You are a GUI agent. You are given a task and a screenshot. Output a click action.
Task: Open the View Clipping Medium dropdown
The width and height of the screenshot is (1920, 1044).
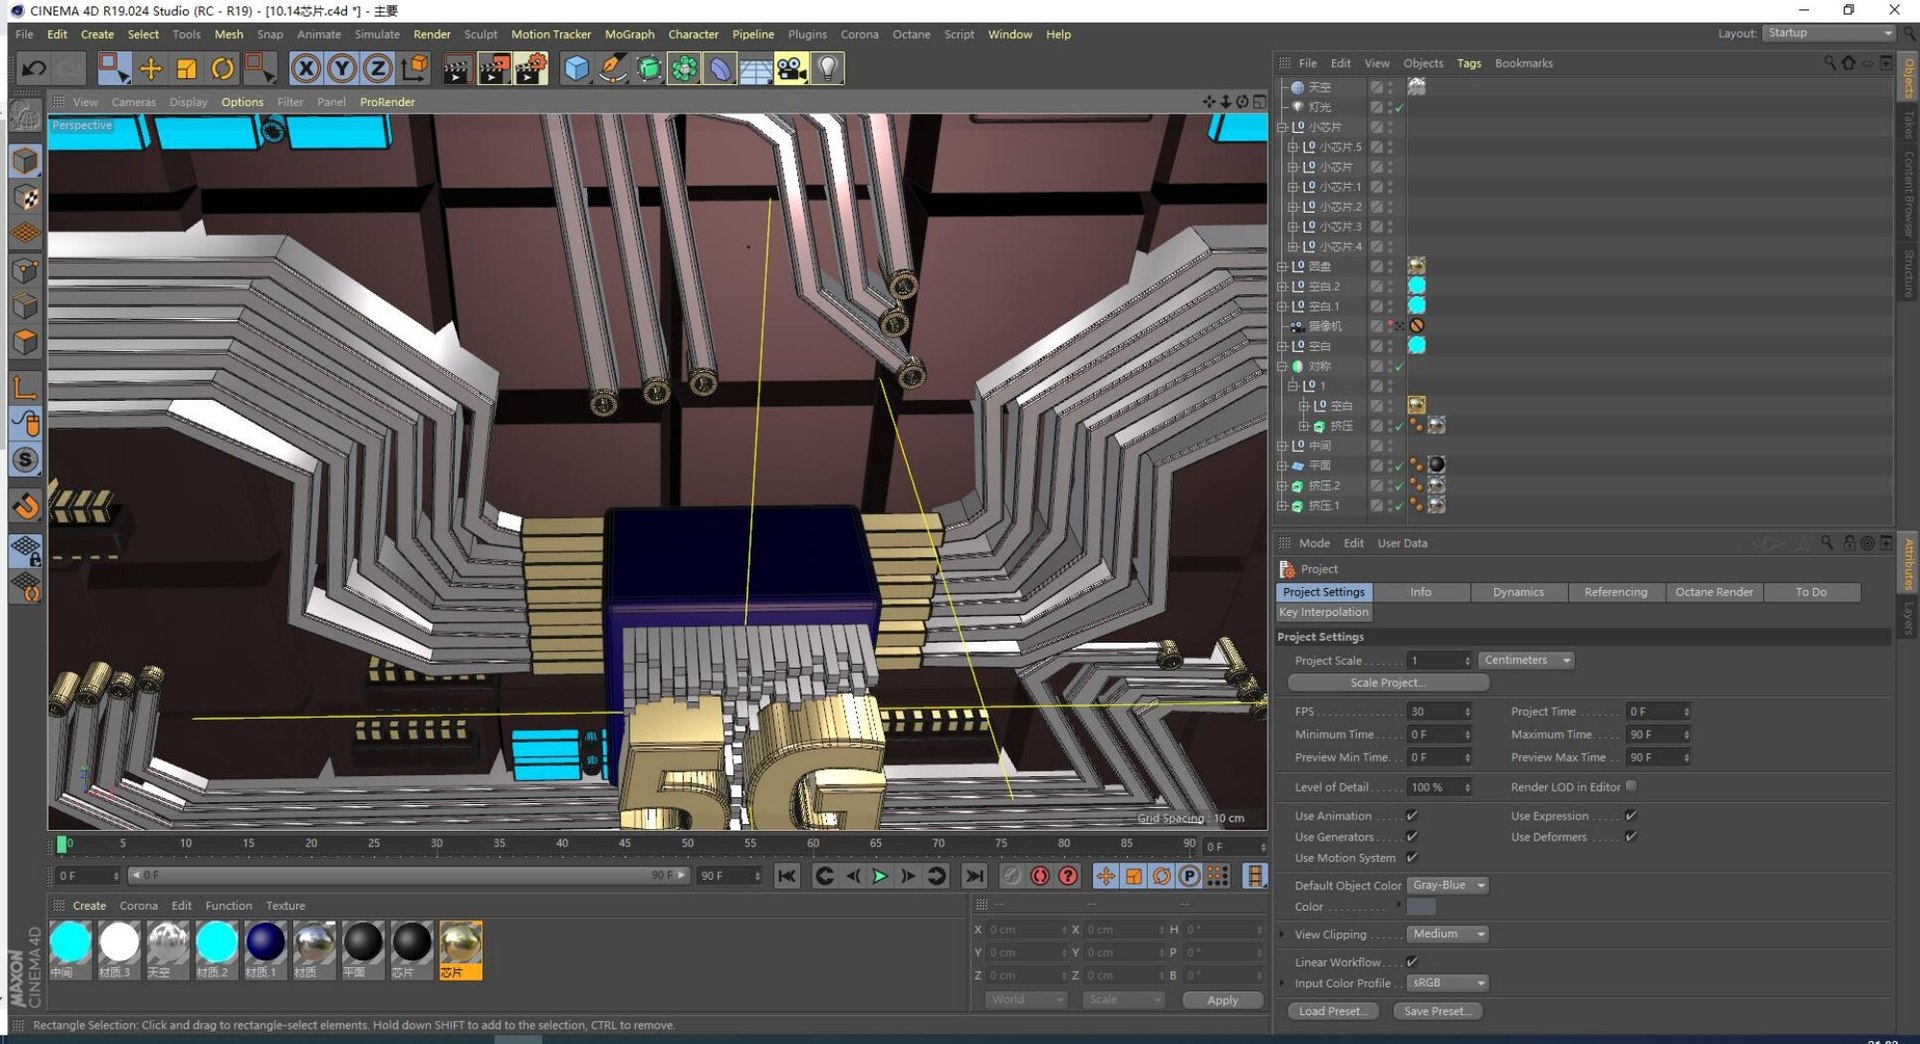(x=1447, y=934)
